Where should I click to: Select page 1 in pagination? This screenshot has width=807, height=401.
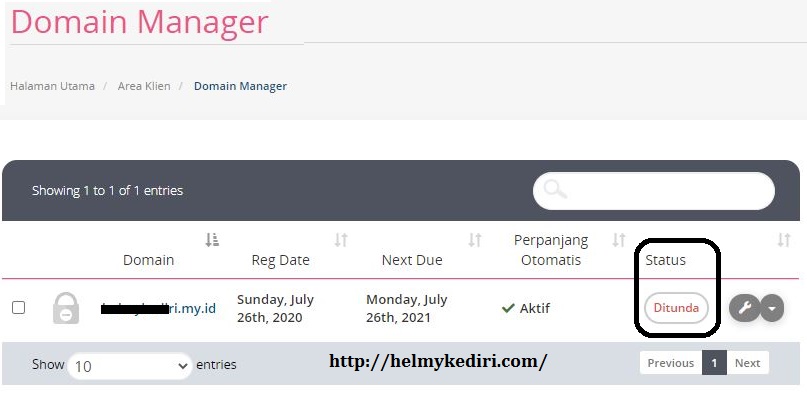click(714, 363)
